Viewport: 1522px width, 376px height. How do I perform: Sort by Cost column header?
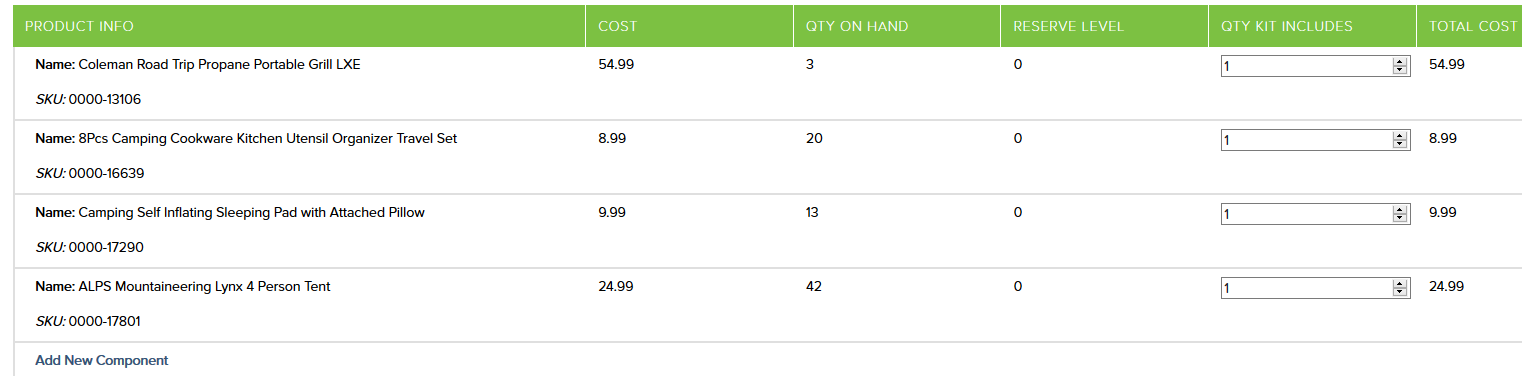point(617,26)
